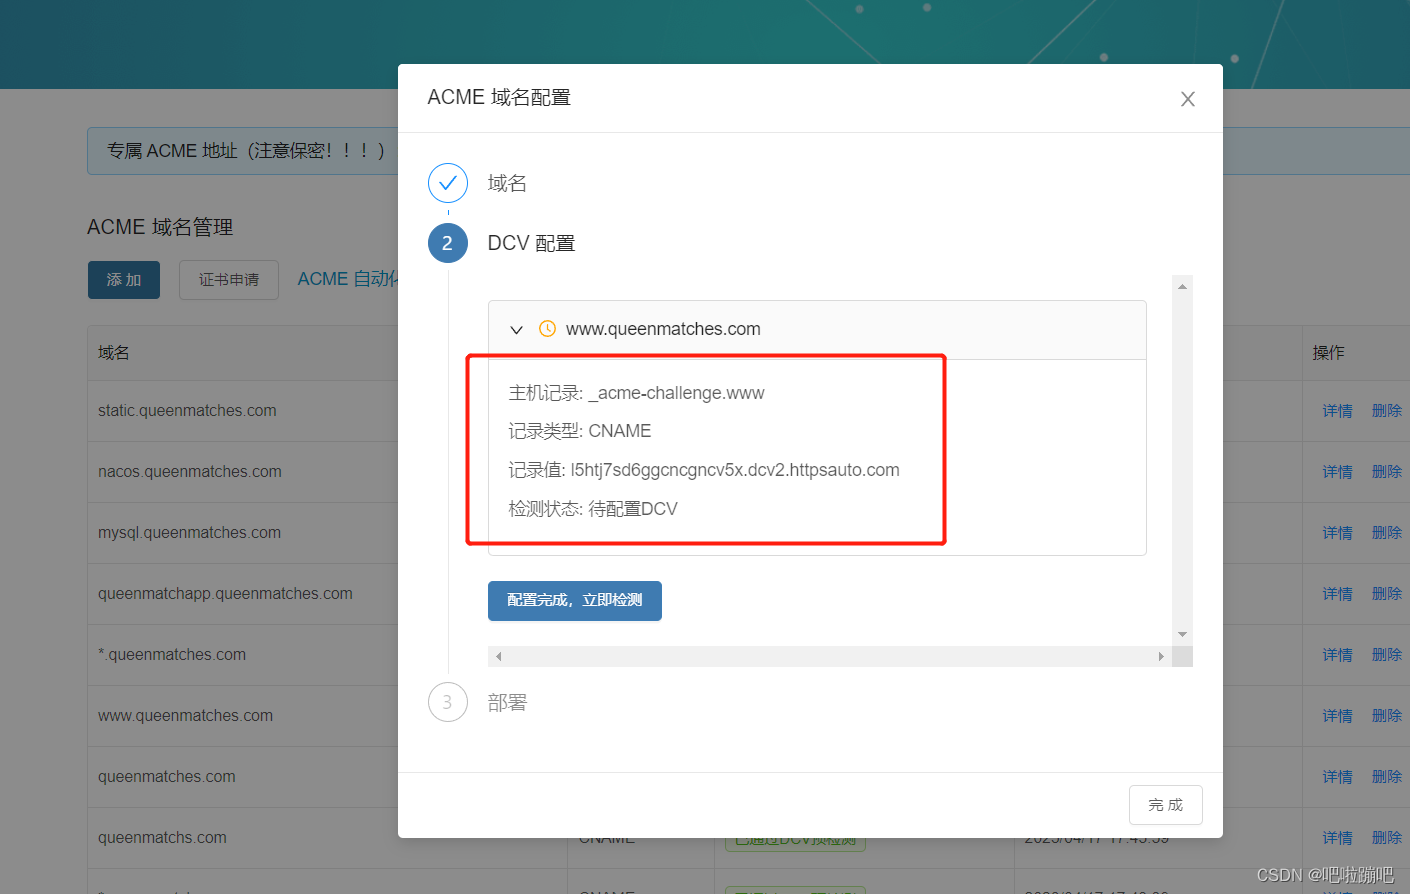Open 详情 for queenmatchs.com row
The height and width of the screenshot is (894, 1410).
pyautogui.click(x=1337, y=837)
